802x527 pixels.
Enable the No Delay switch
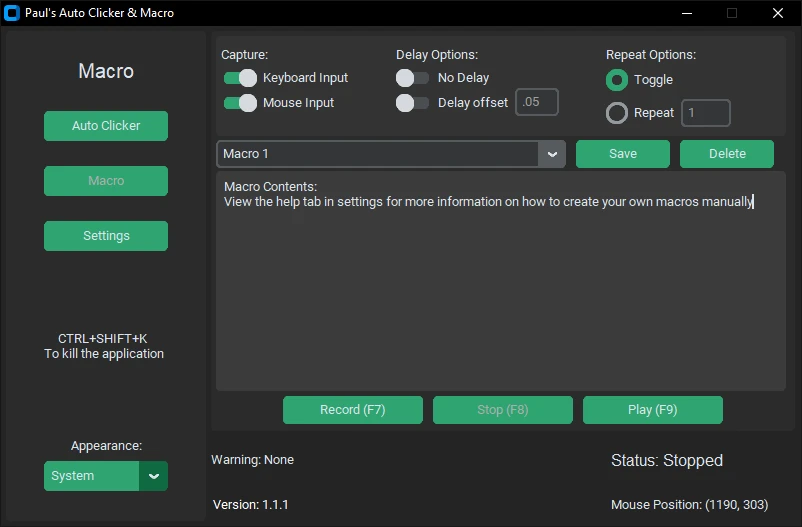tap(412, 78)
